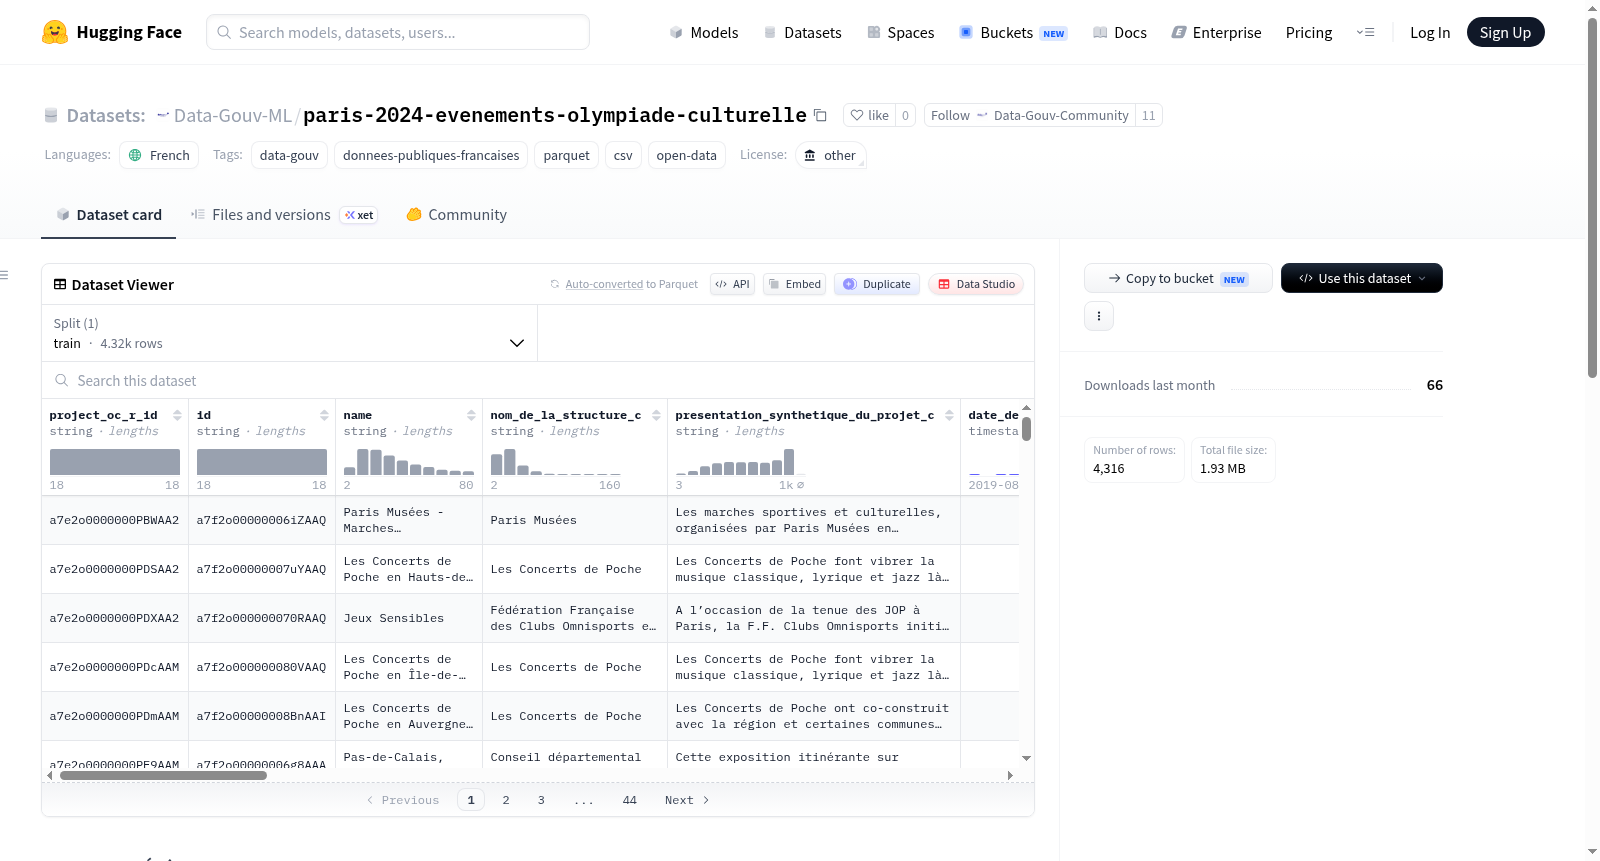
Task: Follow Data-Gouv-Community
Action: 1030,115
